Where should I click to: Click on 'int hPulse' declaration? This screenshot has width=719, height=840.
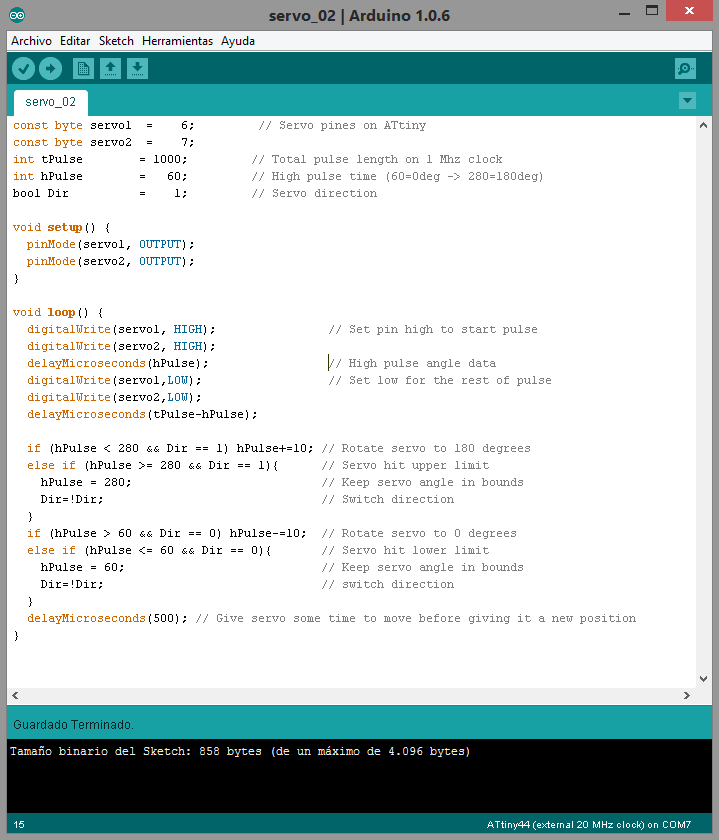100,176
